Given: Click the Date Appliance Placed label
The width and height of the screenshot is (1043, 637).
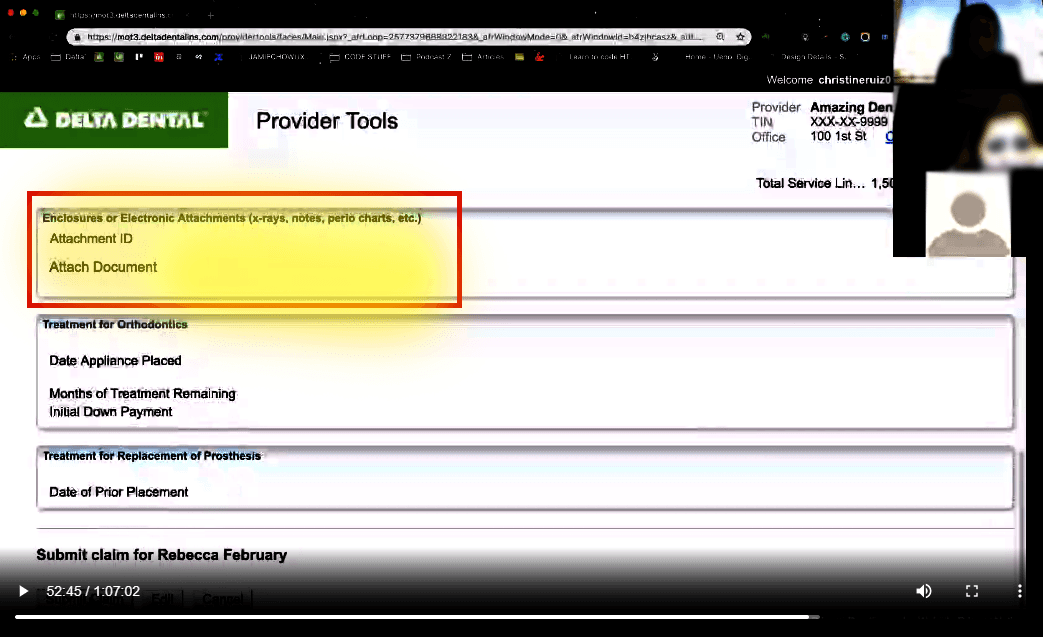Looking at the screenshot, I should (x=115, y=360).
